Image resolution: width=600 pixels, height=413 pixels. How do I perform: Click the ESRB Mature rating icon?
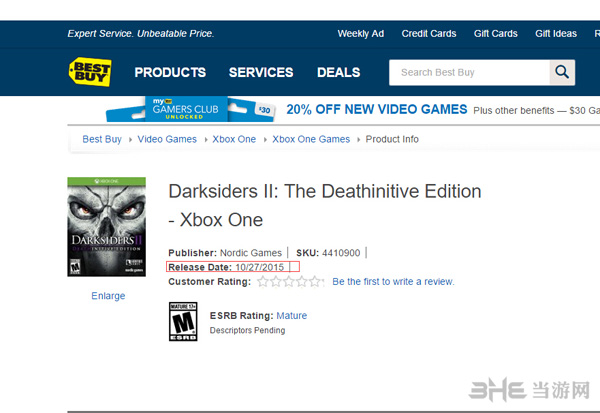[x=183, y=321]
